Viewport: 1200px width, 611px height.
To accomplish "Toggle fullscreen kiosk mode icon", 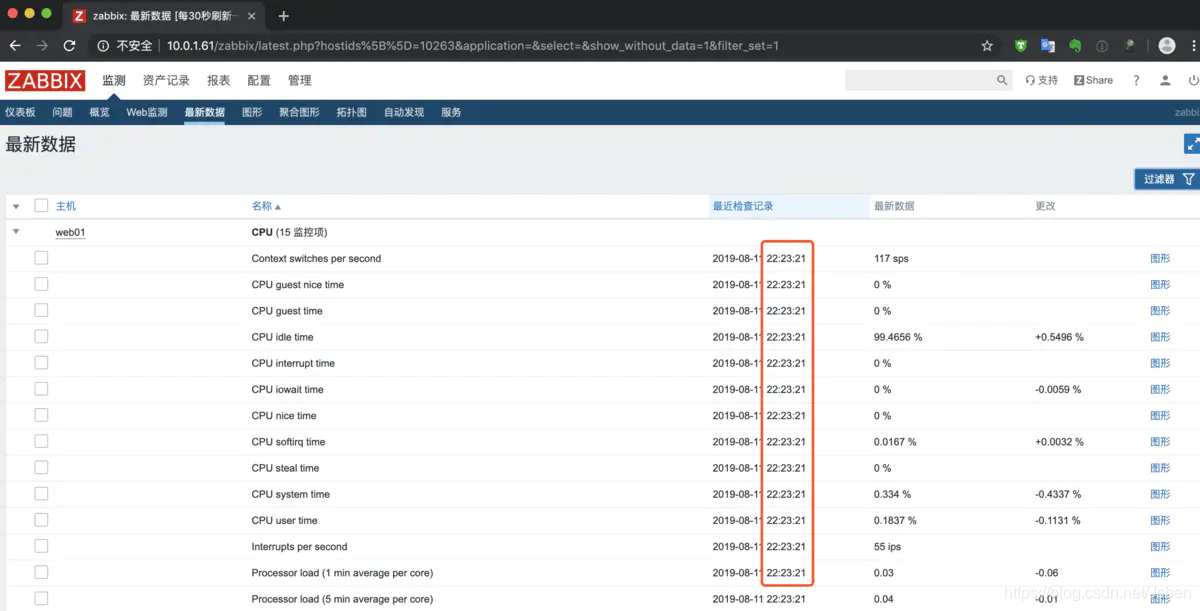I will [1192, 144].
